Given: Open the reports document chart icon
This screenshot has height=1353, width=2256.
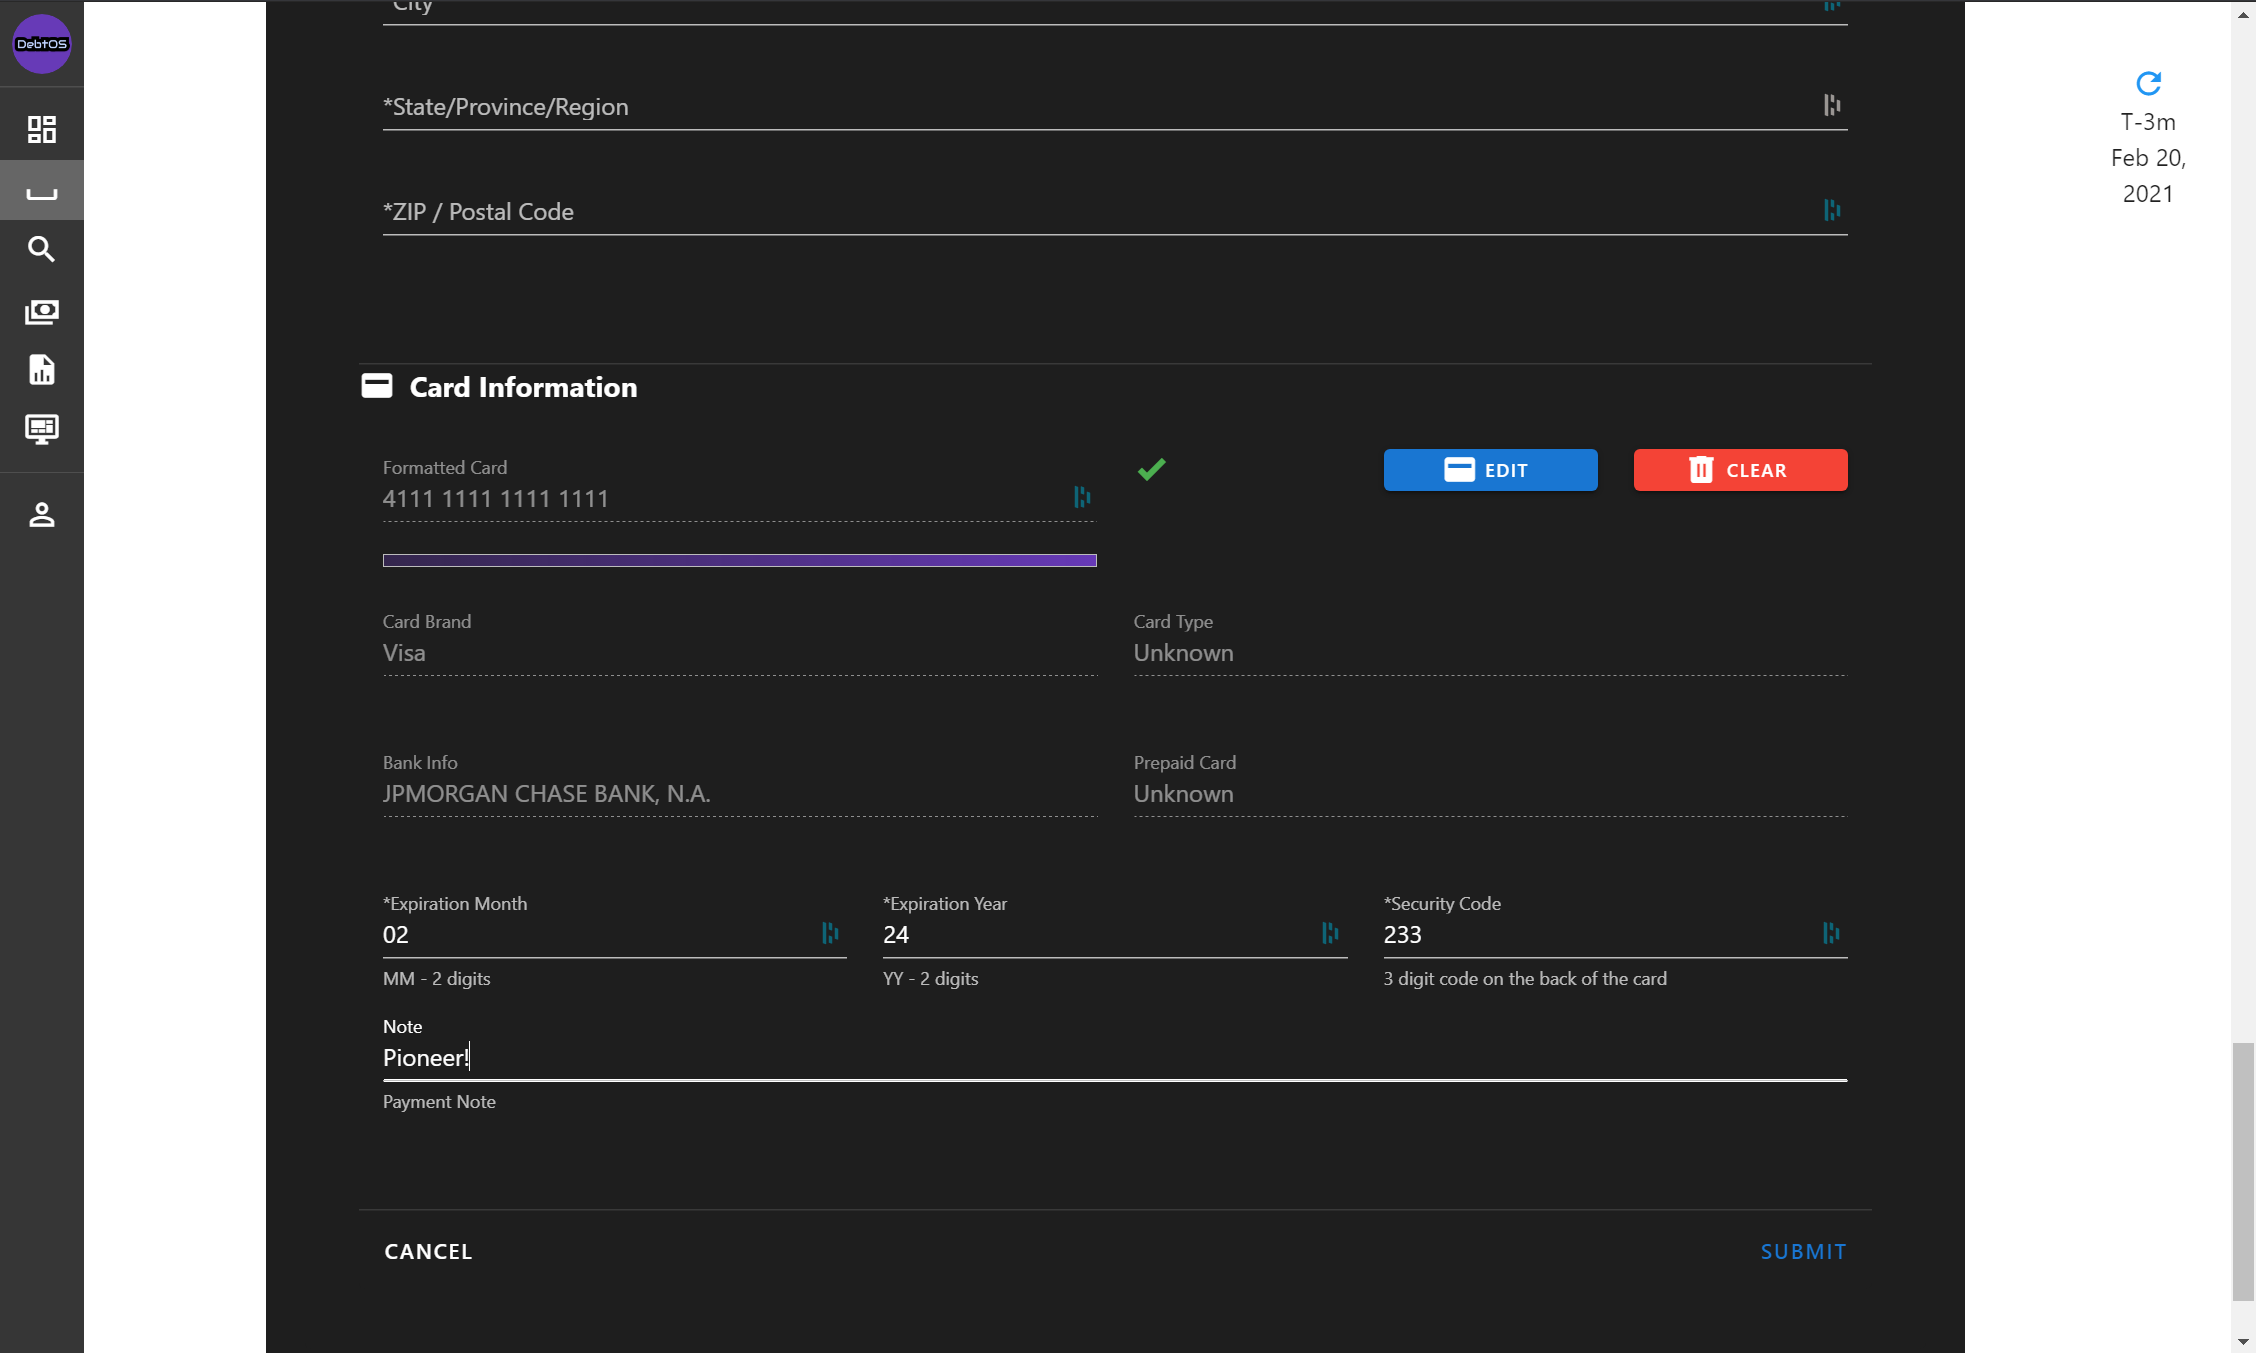Looking at the screenshot, I should [x=42, y=370].
